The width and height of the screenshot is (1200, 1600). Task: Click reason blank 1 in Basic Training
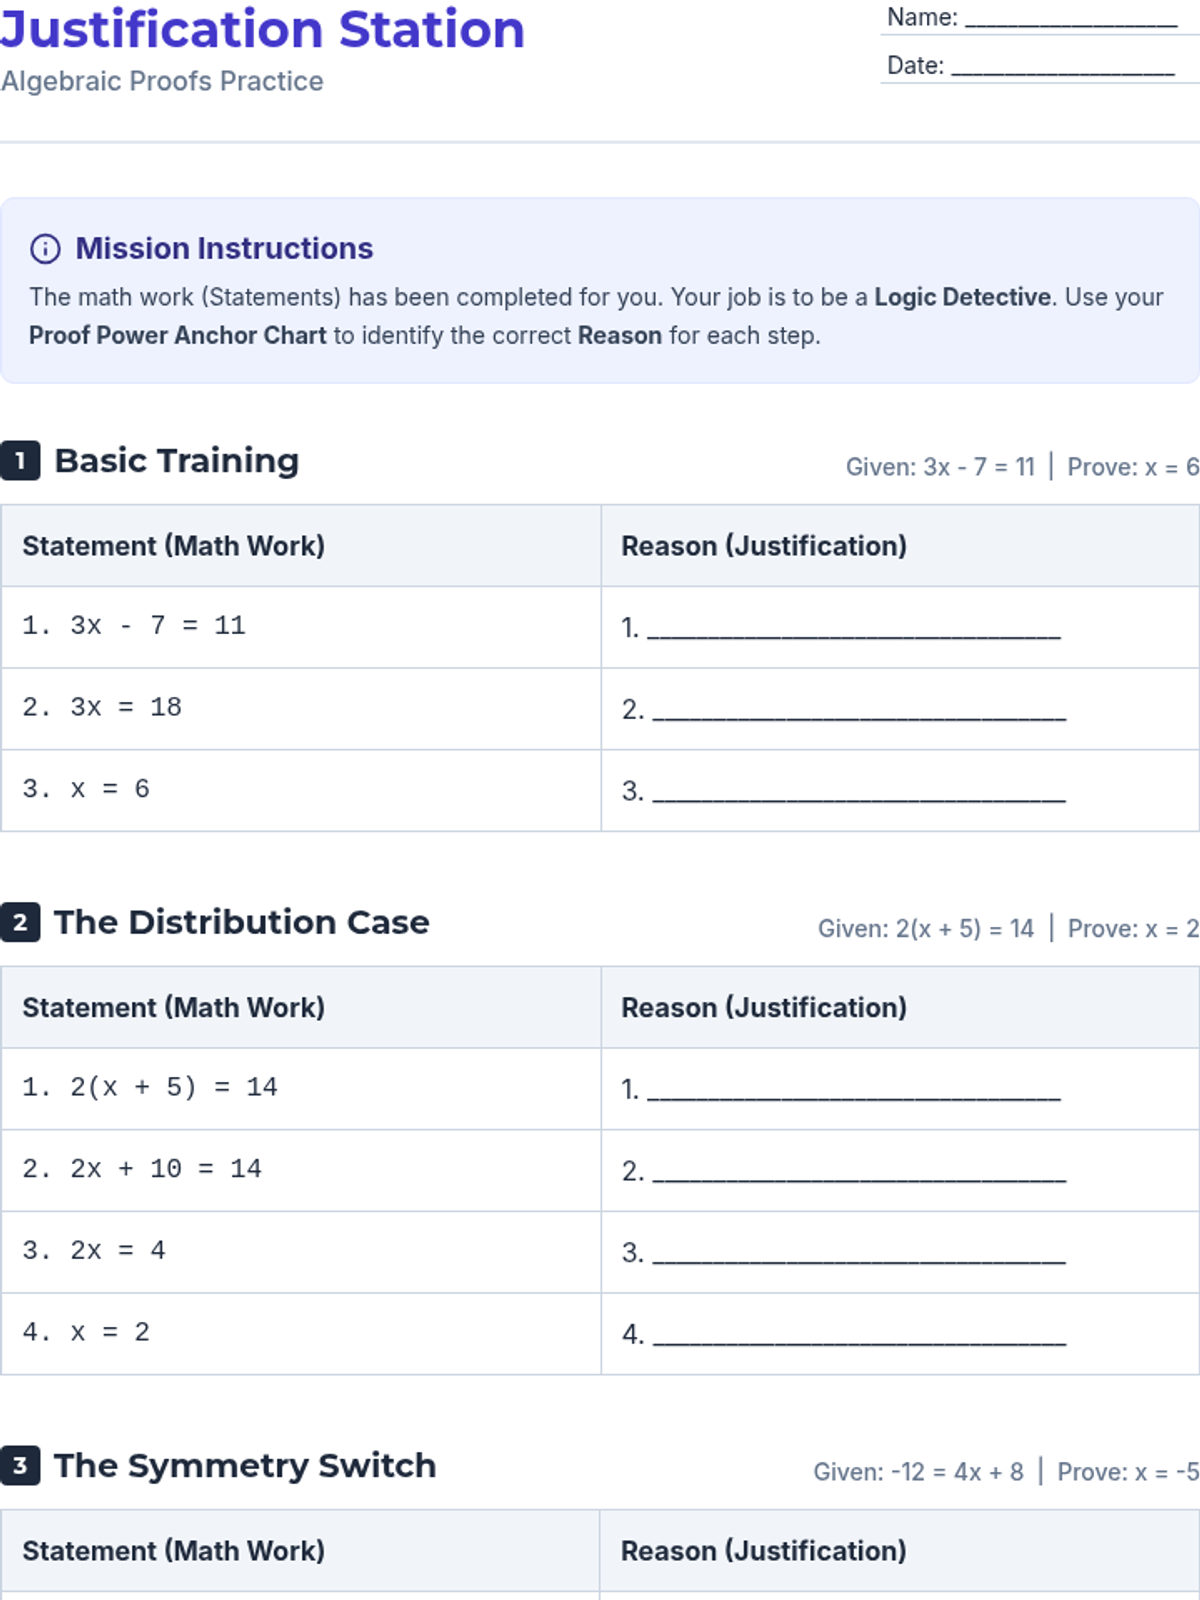(x=853, y=628)
